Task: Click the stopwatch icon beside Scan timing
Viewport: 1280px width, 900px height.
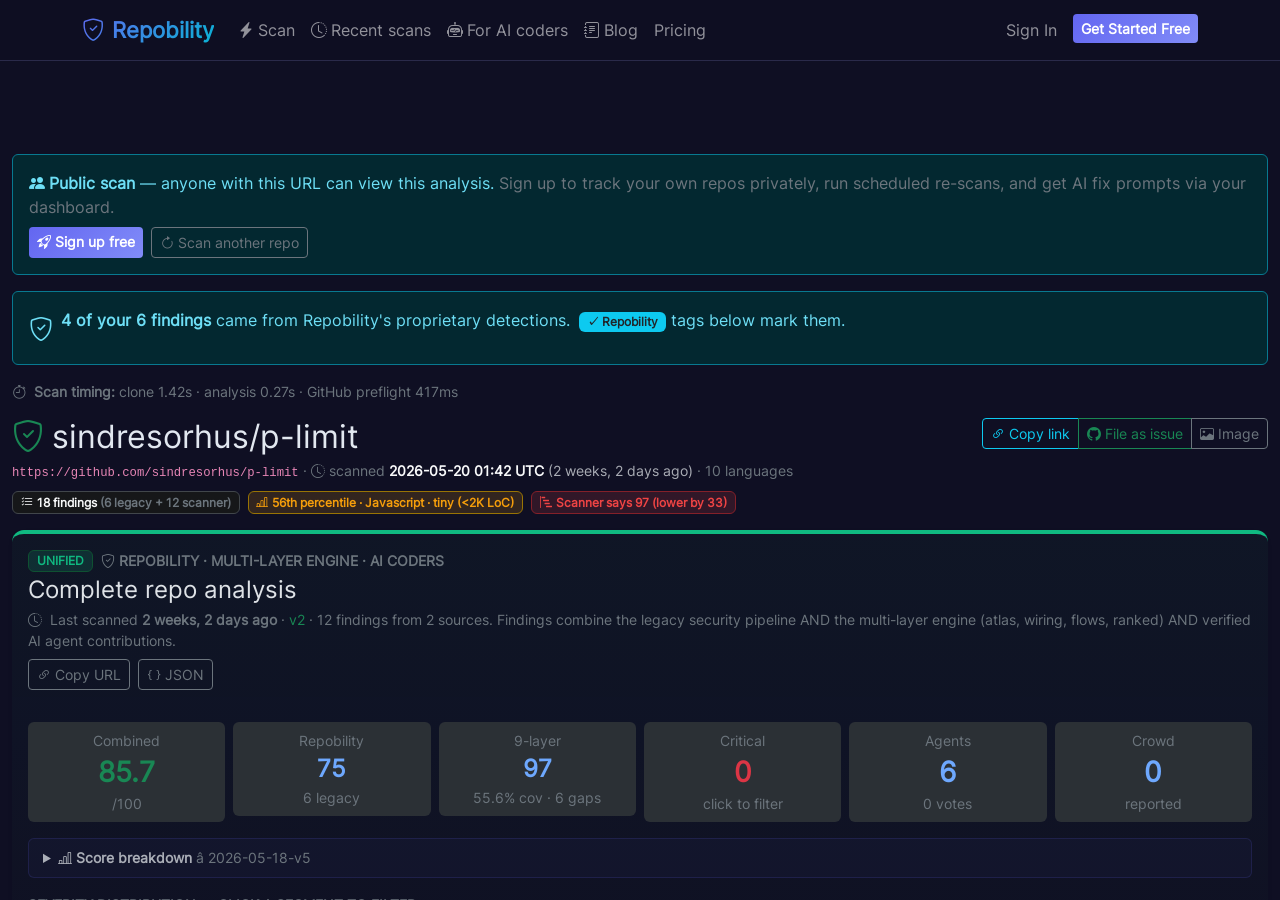Action: click(x=19, y=392)
